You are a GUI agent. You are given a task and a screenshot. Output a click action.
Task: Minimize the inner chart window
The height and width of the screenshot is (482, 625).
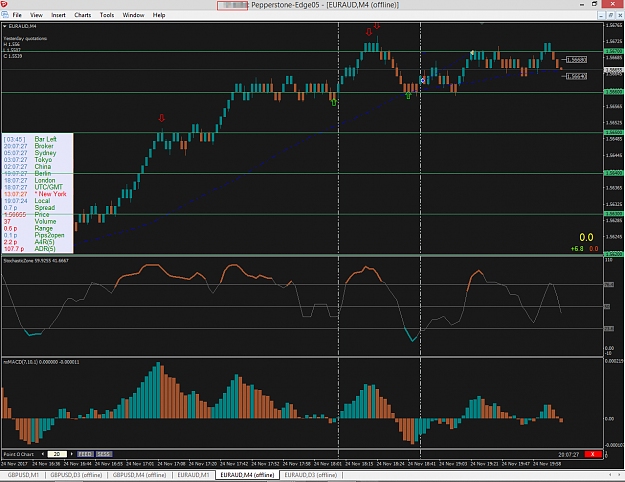tap(601, 15)
